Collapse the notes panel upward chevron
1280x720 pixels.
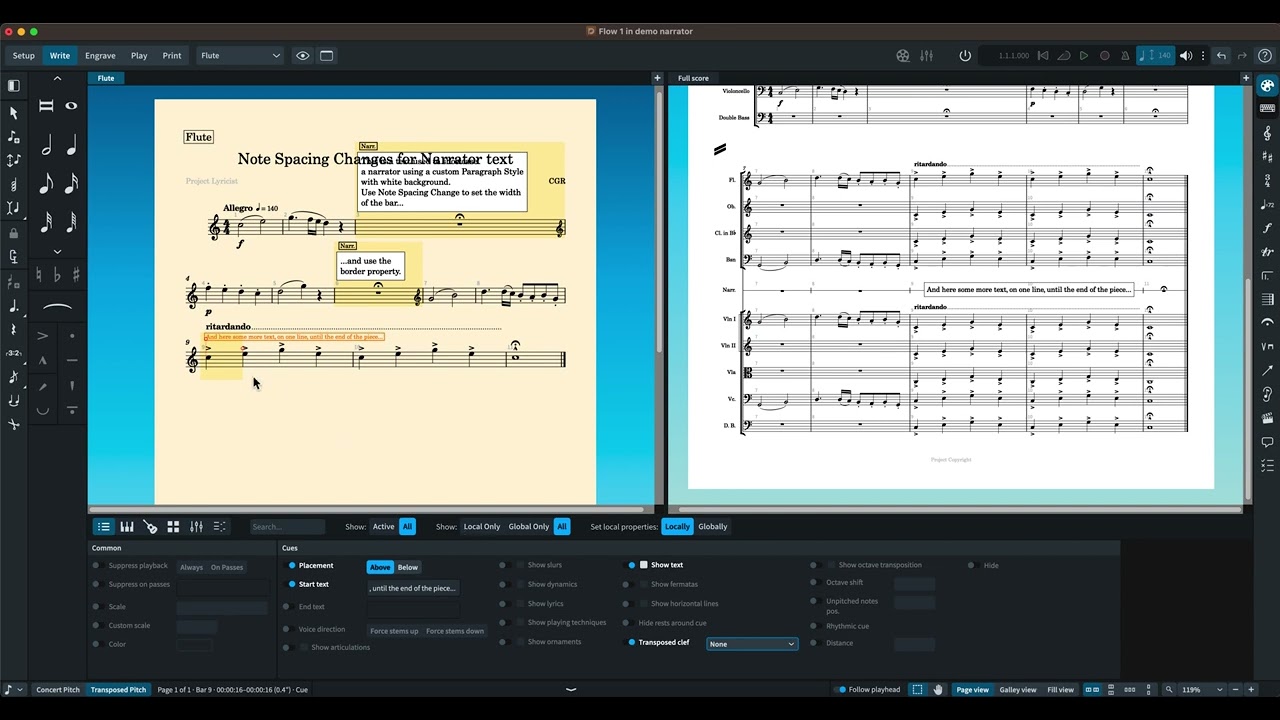click(x=57, y=79)
